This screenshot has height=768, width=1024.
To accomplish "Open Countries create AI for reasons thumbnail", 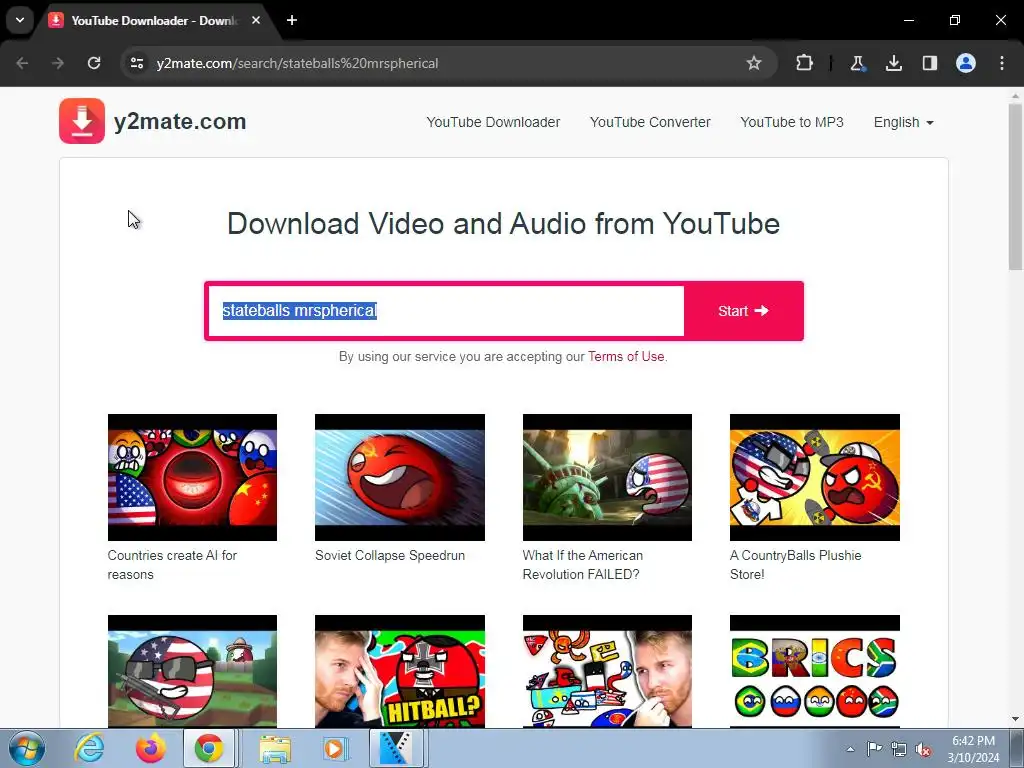I will 192,477.
